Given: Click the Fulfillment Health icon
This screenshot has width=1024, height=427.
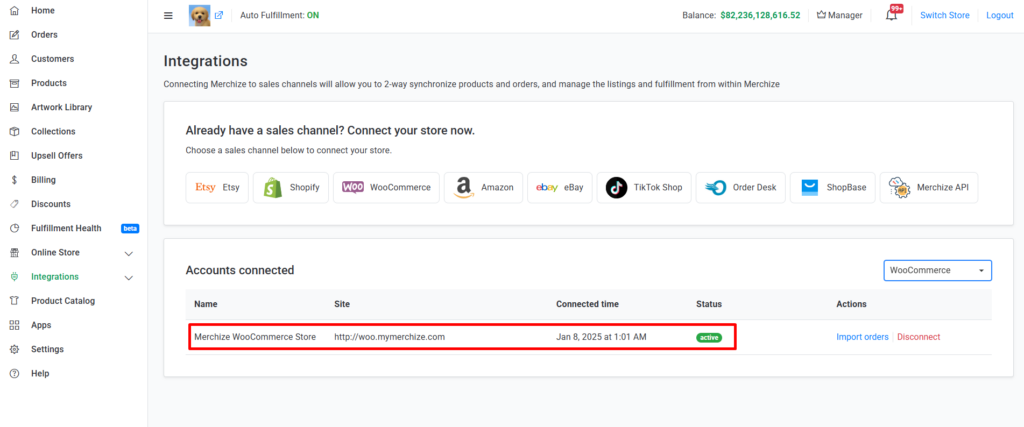Looking at the screenshot, I should (x=14, y=228).
